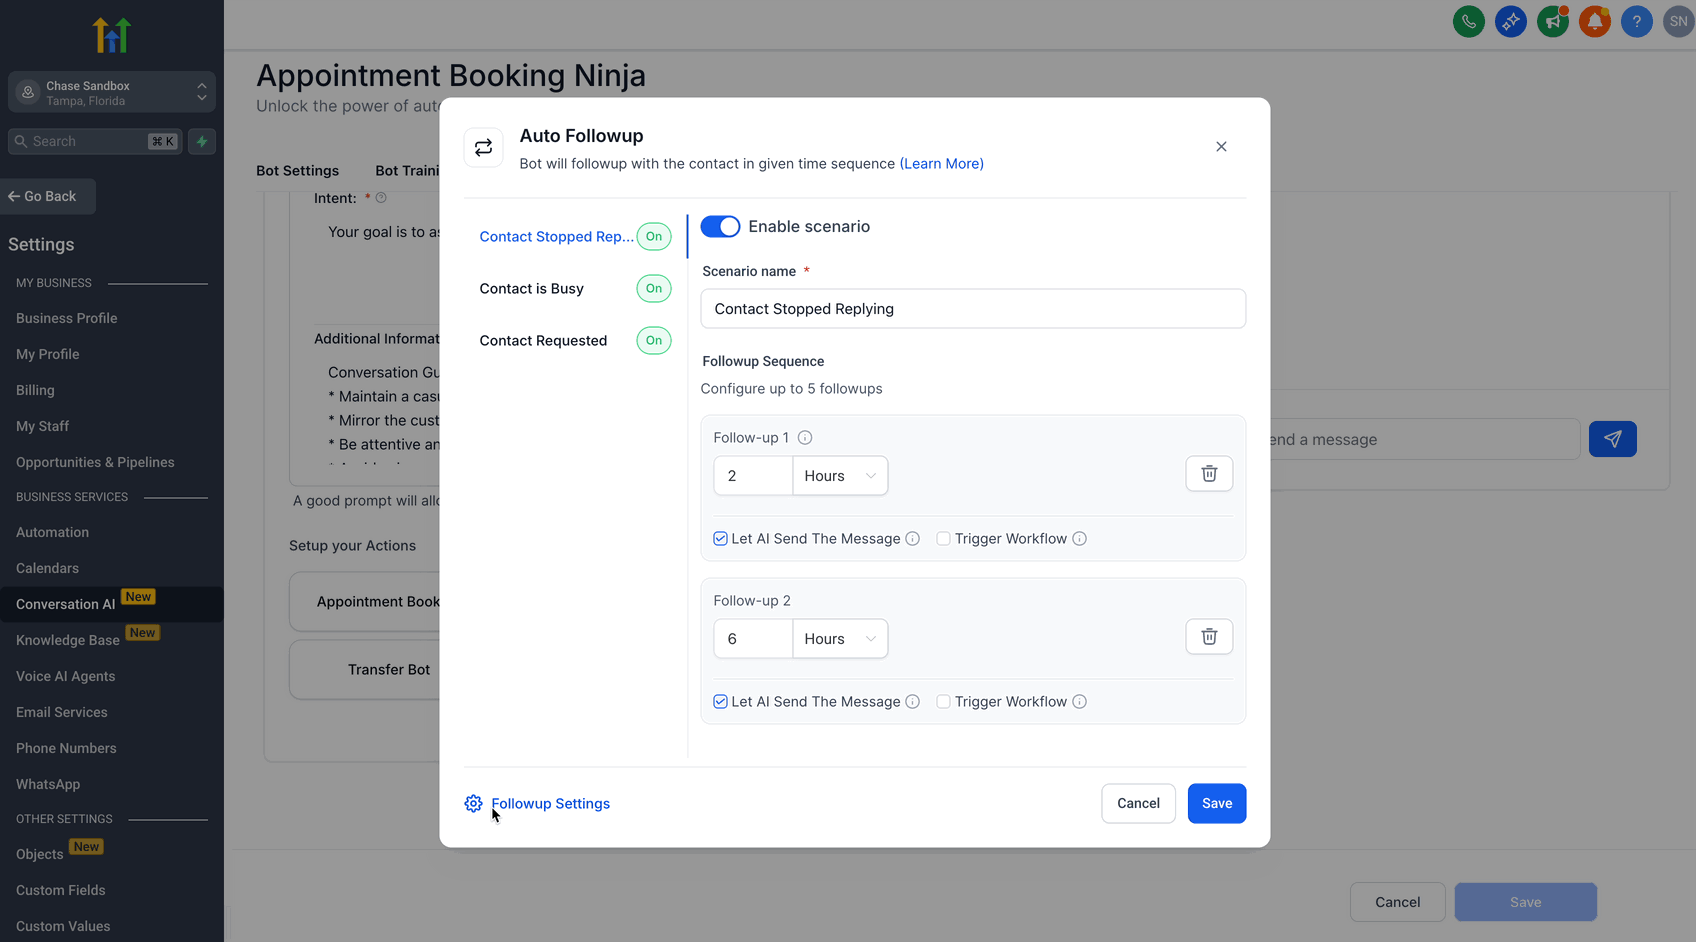
Task: Switch to Bot Settings tab
Action: point(297,171)
